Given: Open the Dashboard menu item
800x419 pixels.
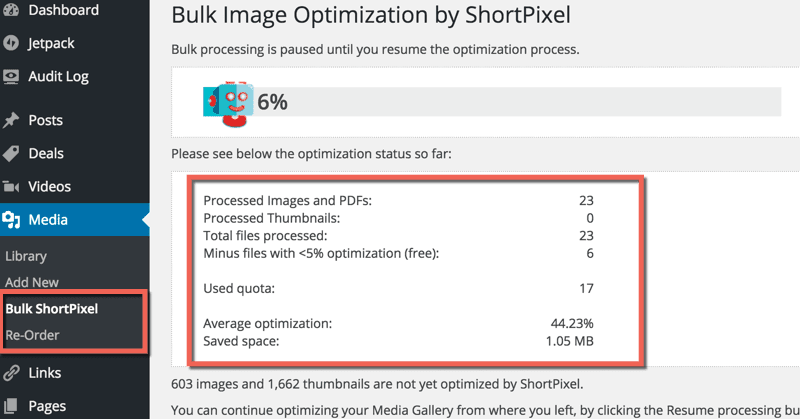Looking at the screenshot, I should [x=63, y=10].
